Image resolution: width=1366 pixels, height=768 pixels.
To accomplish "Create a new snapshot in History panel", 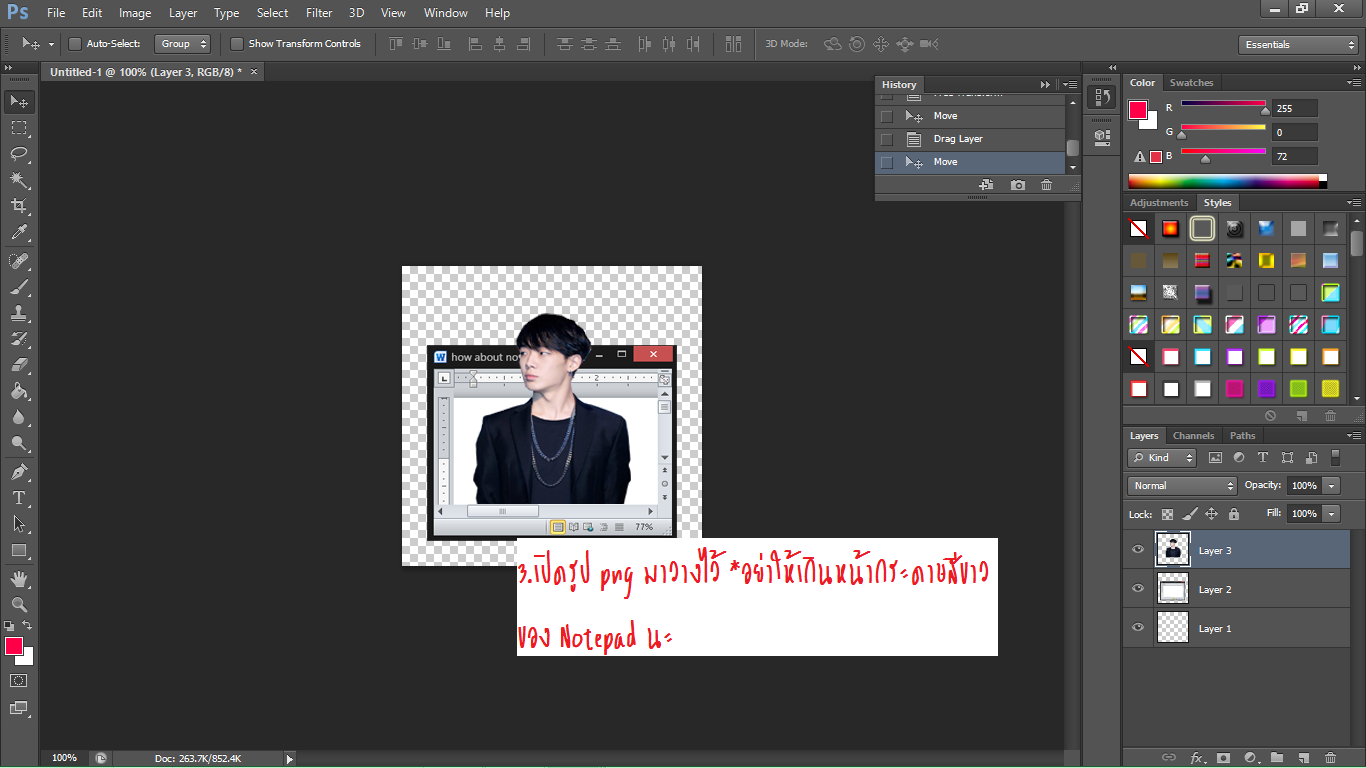I will point(1017,185).
